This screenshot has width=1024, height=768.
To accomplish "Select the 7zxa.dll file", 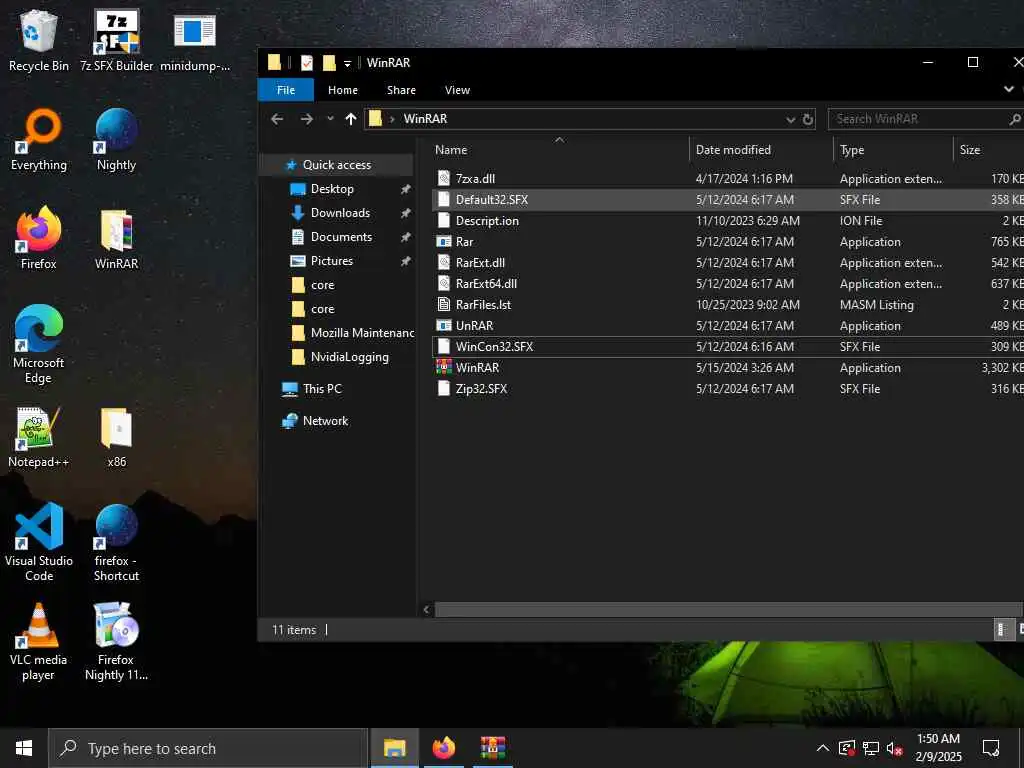I will point(728,178).
